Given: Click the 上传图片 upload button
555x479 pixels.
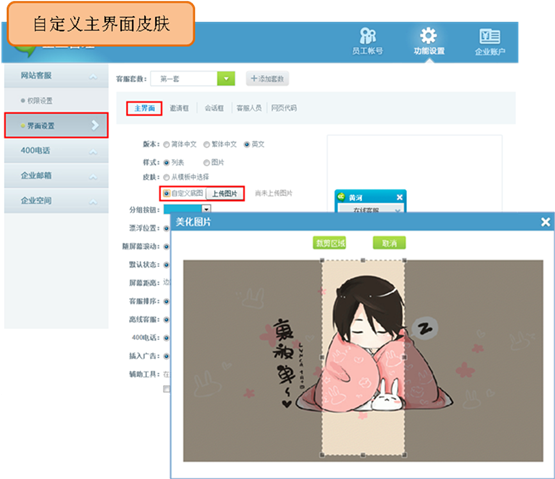Looking at the screenshot, I should click(224, 193).
